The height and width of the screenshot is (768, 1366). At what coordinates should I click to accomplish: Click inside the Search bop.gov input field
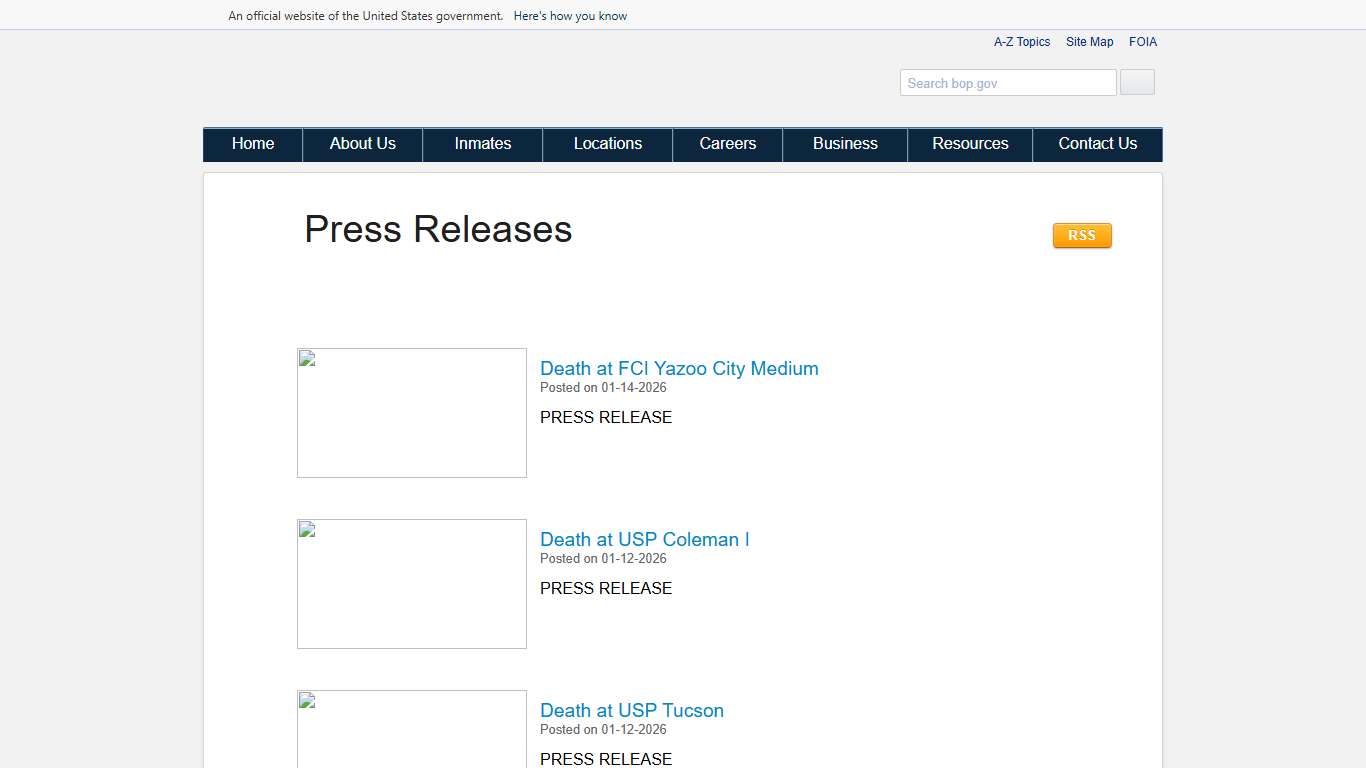click(1007, 82)
